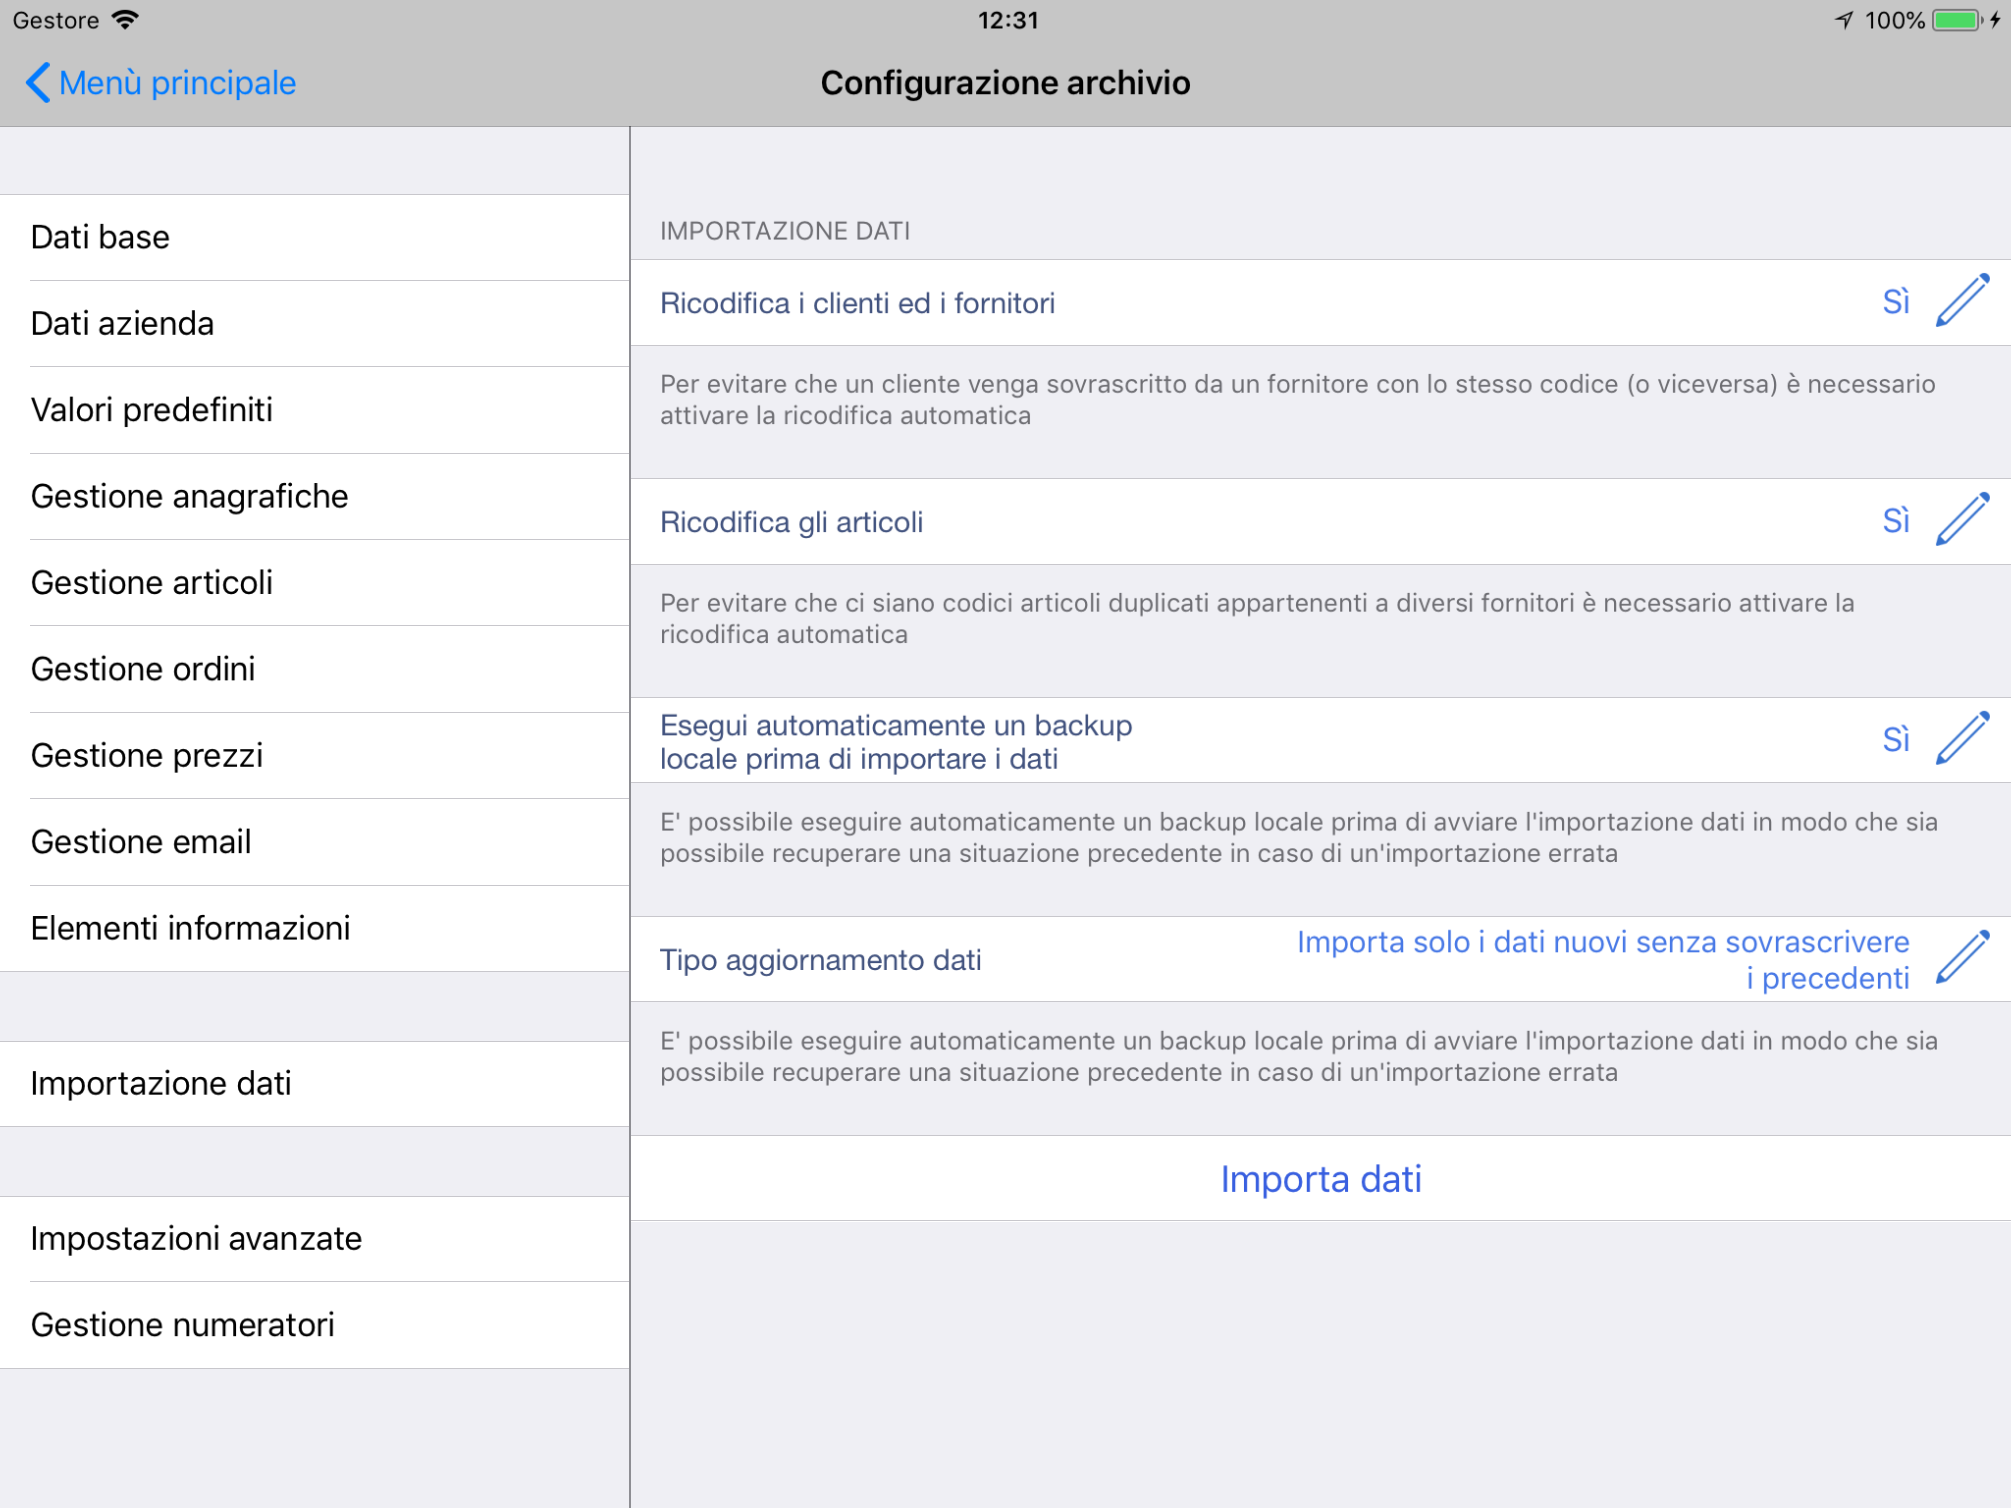The image size is (2011, 1508).
Task: Tap the location arrow status icon
Action: pyautogui.click(x=1844, y=20)
